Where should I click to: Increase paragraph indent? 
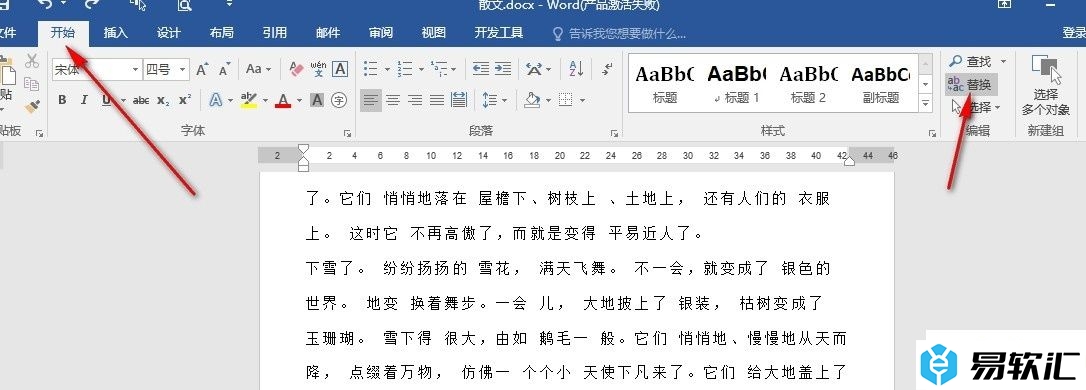pos(503,69)
